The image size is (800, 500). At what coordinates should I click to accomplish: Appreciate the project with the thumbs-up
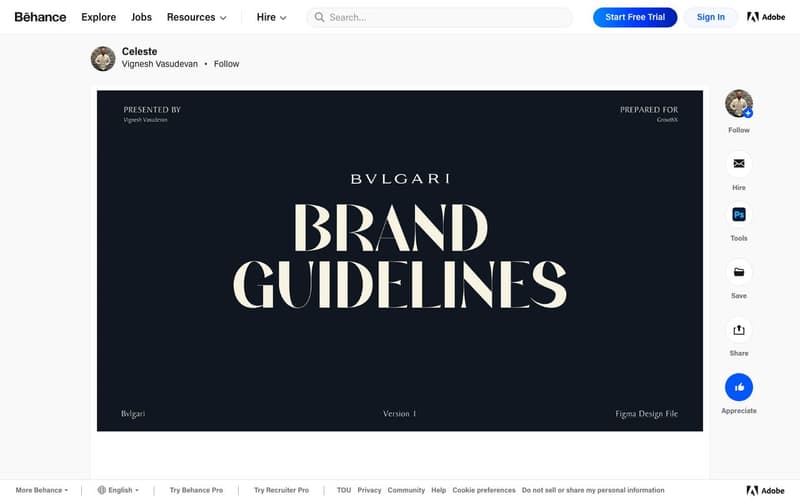coord(739,387)
